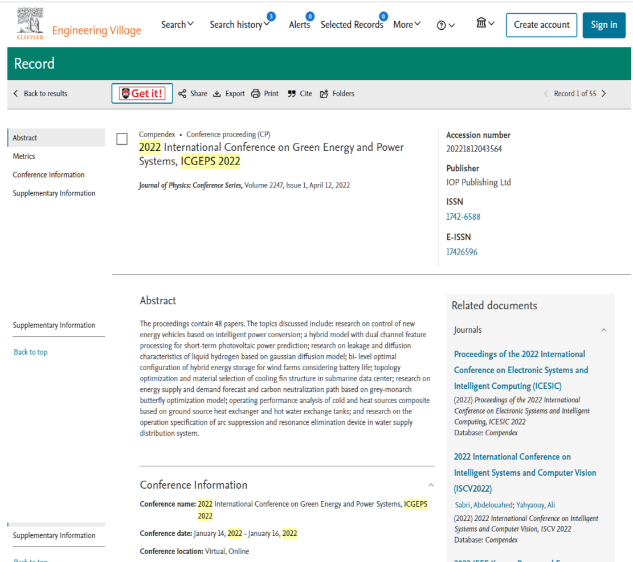Viewport: 633px width, 562px height.
Task: Click the ICGEPS 2022 record title
Action: click(x=271, y=154)
